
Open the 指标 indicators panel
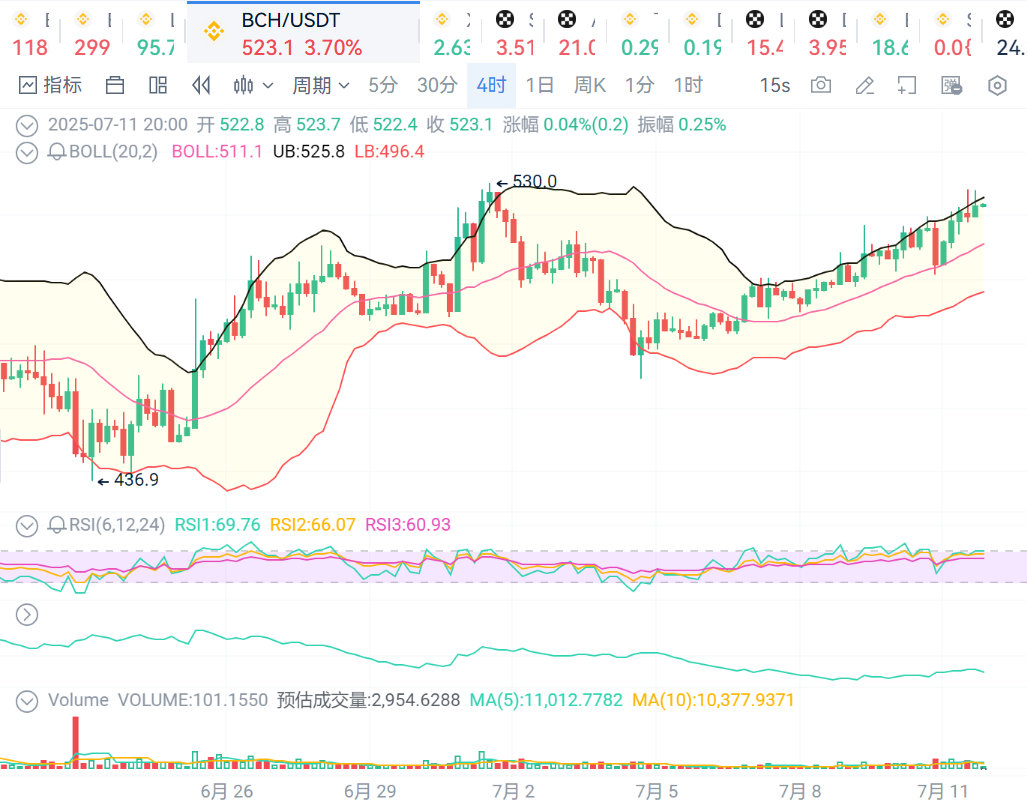(x=50, y=85)
